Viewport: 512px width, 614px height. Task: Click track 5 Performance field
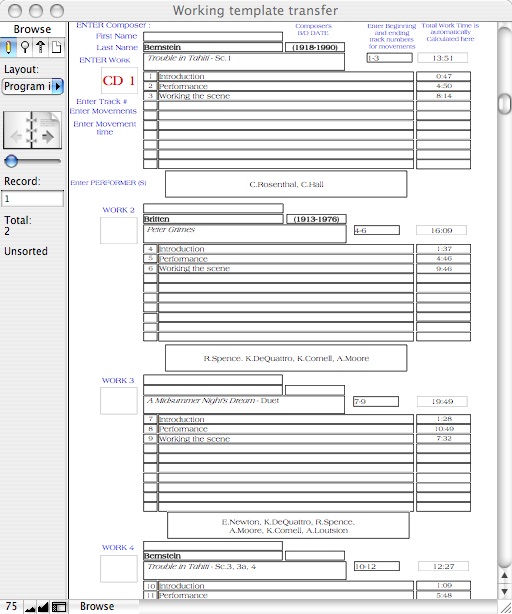286,259
